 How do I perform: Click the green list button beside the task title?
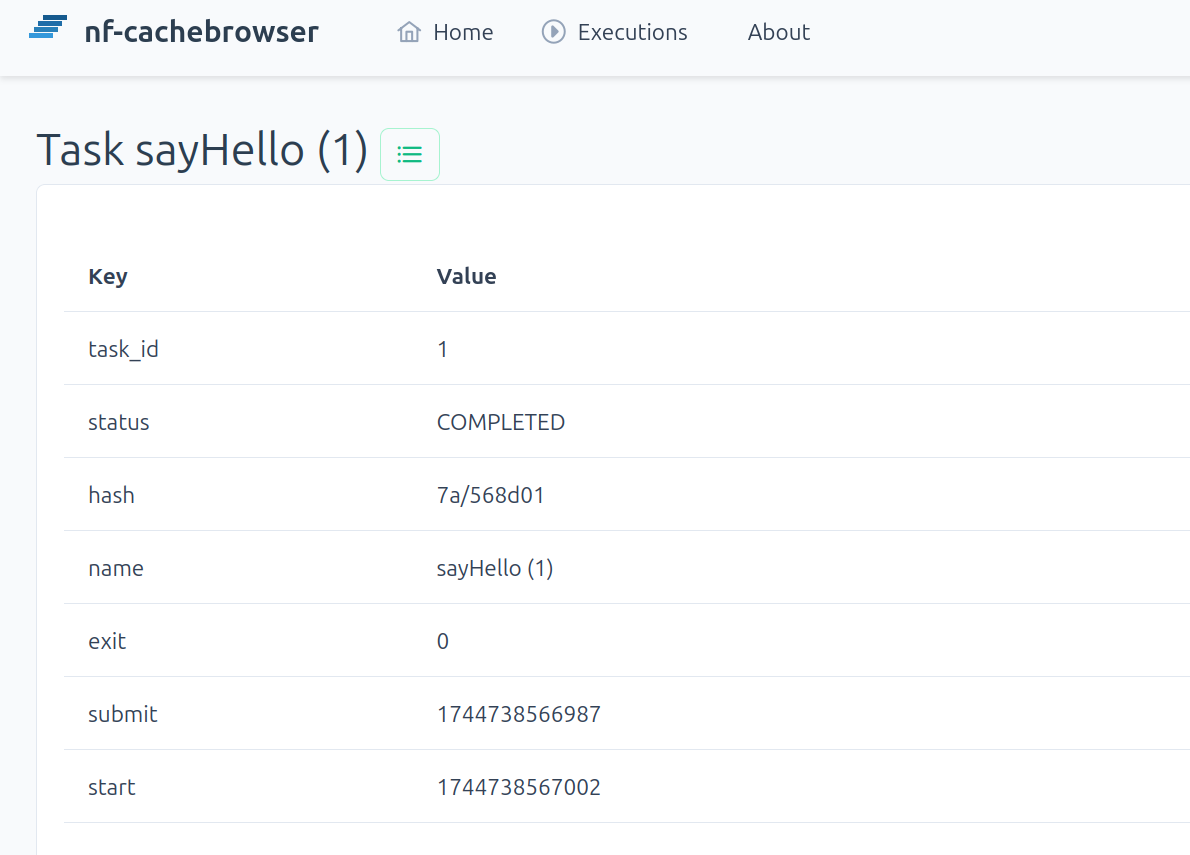point(410,155)
